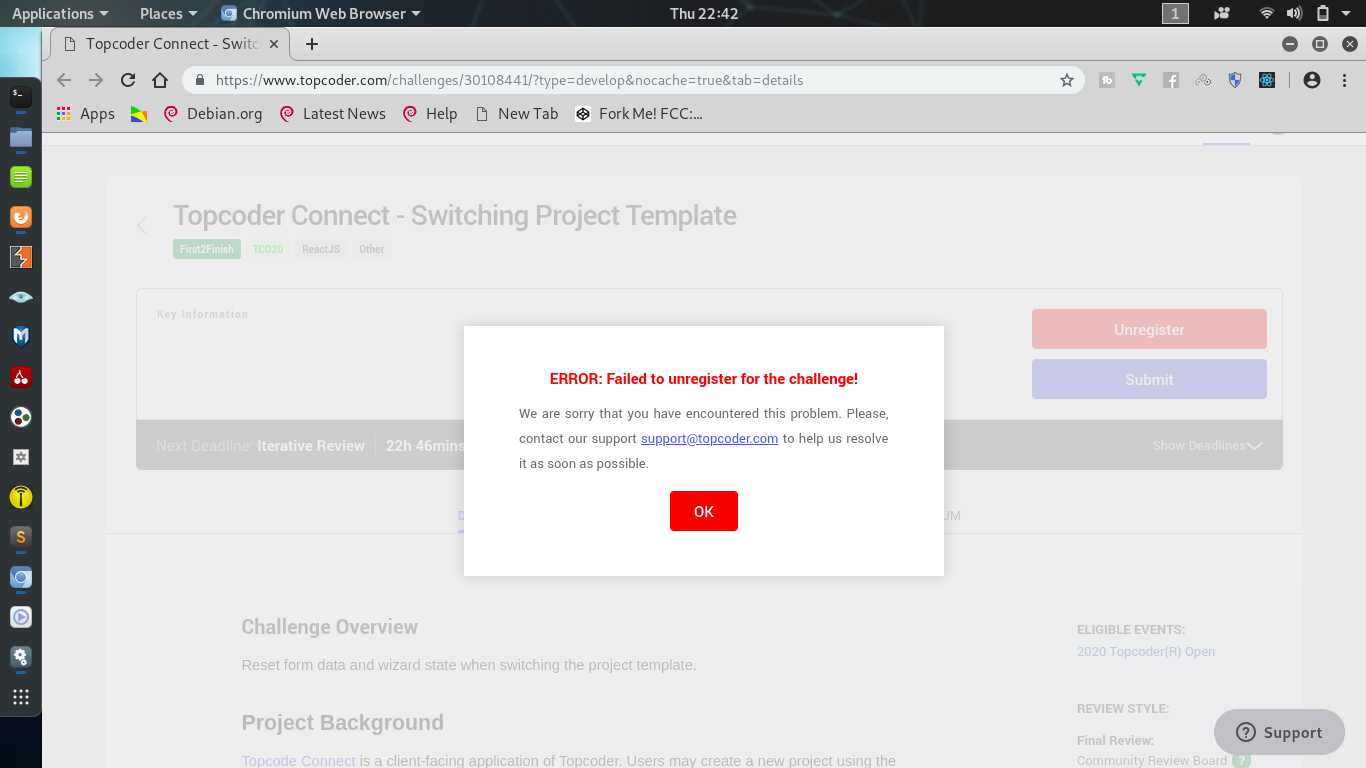Click the back chevron beside challenge title
Screen dimensions: 1366x768
click(142, 225)
